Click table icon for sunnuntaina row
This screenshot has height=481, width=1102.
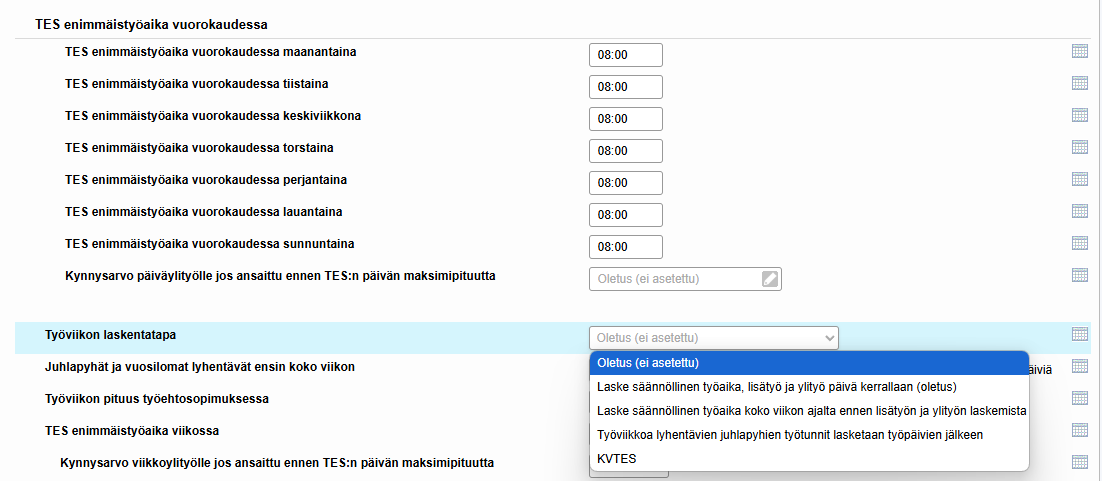[1080, 243]
